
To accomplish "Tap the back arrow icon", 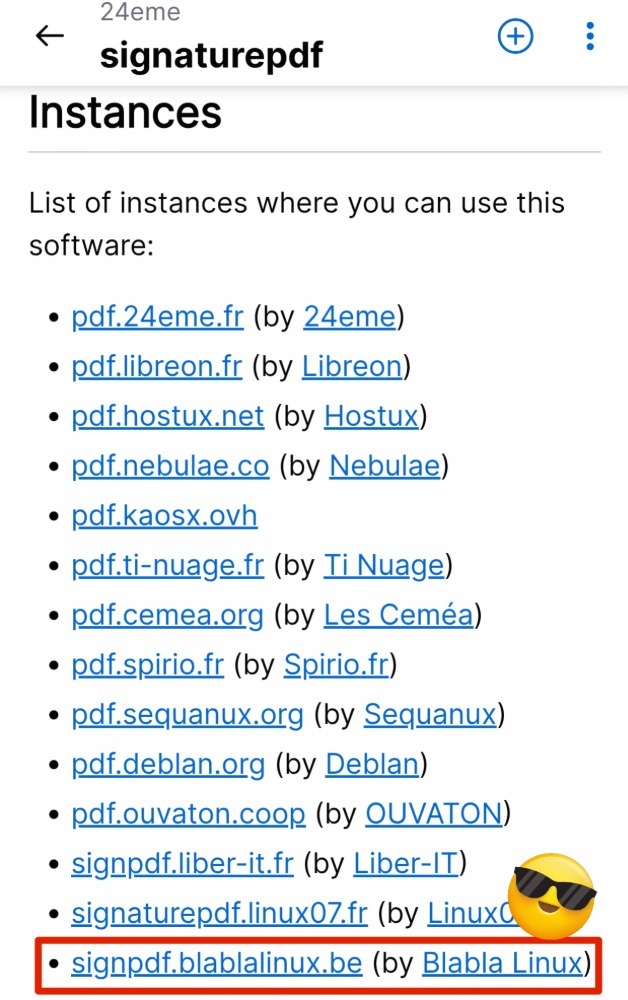I will click(49, 37).
